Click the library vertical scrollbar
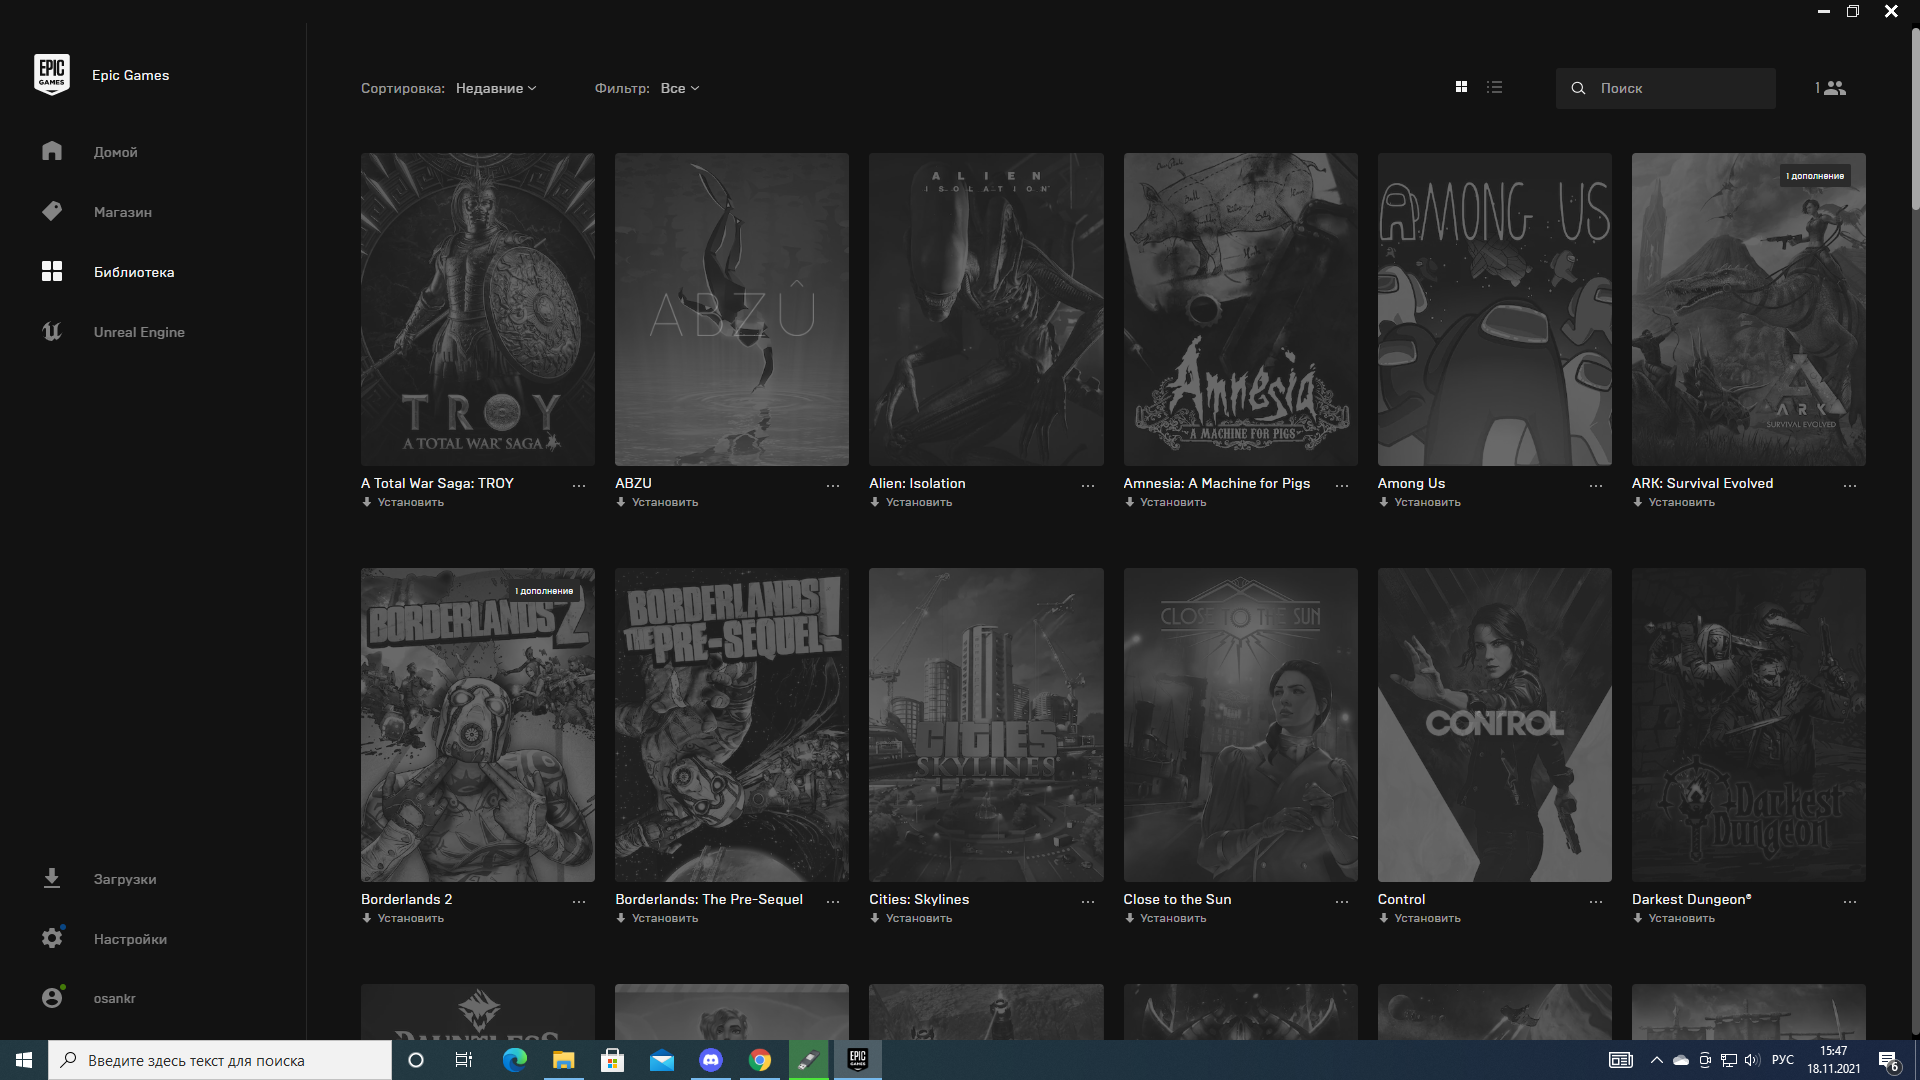 click(1914, 120)
